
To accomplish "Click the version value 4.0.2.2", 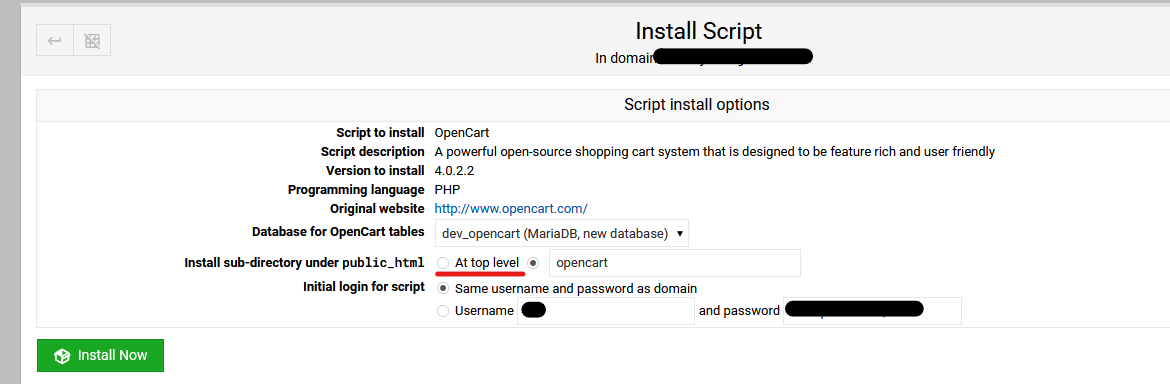I will [x=454, y=171].
